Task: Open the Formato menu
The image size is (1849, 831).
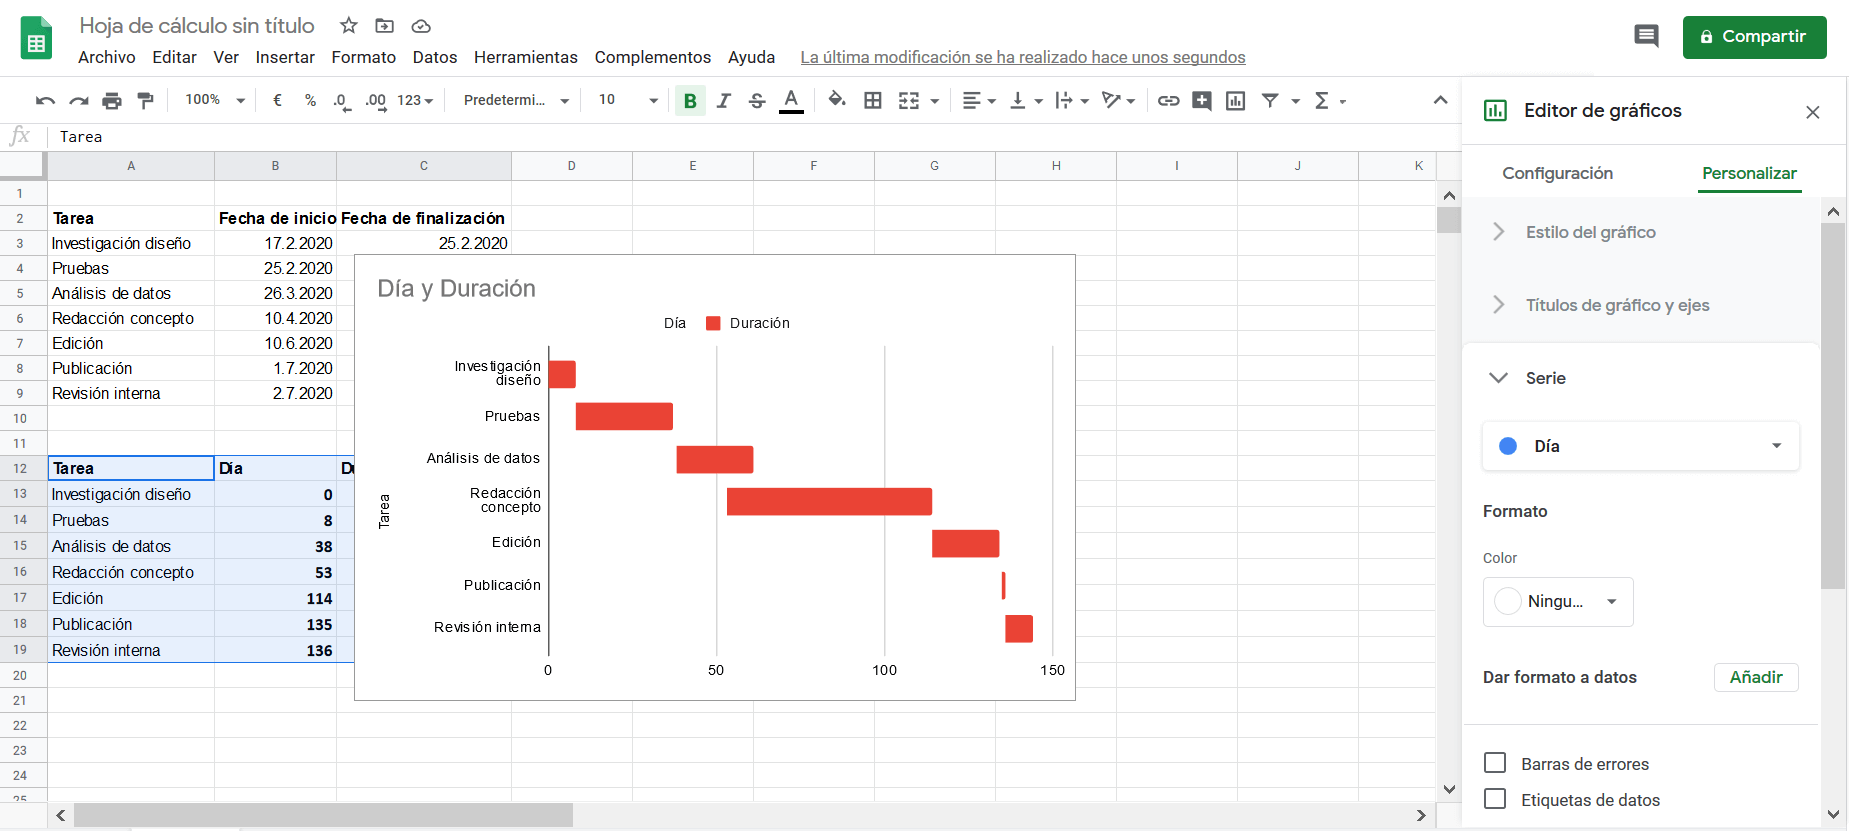Action: pyautogui.click(x=364, y=57)
